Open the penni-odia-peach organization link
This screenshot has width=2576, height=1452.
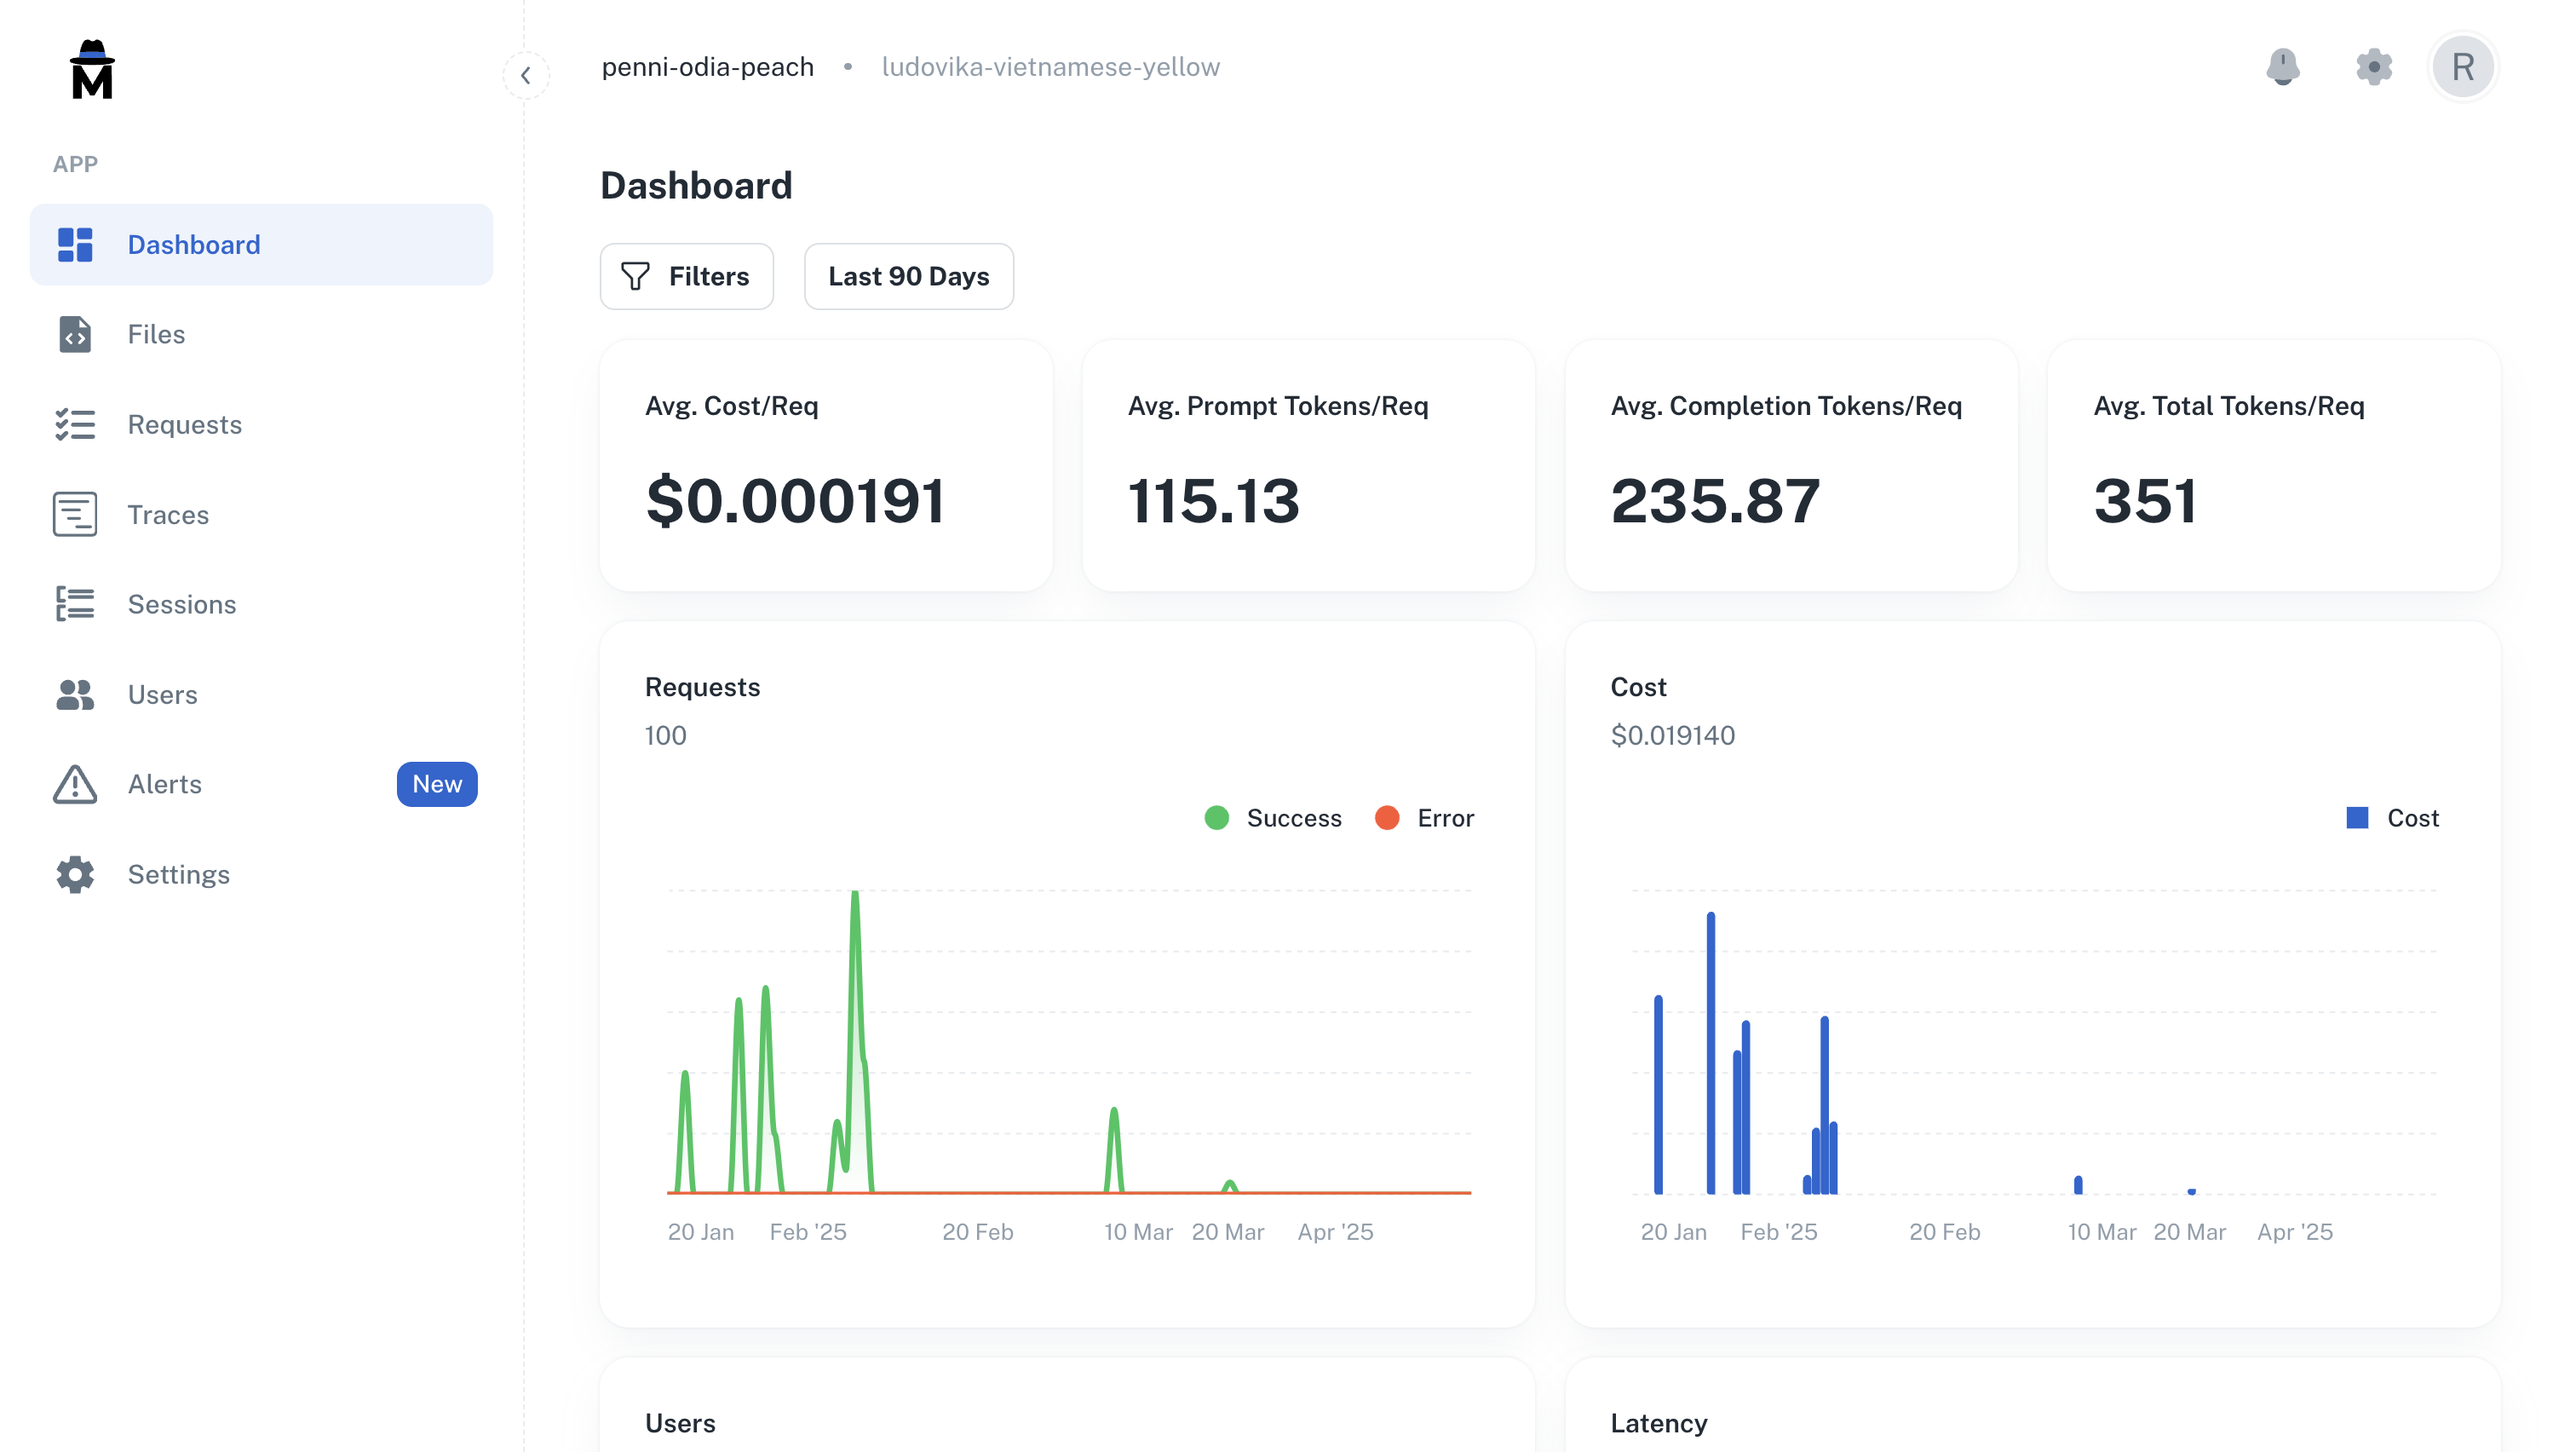(x=708, y=66)
